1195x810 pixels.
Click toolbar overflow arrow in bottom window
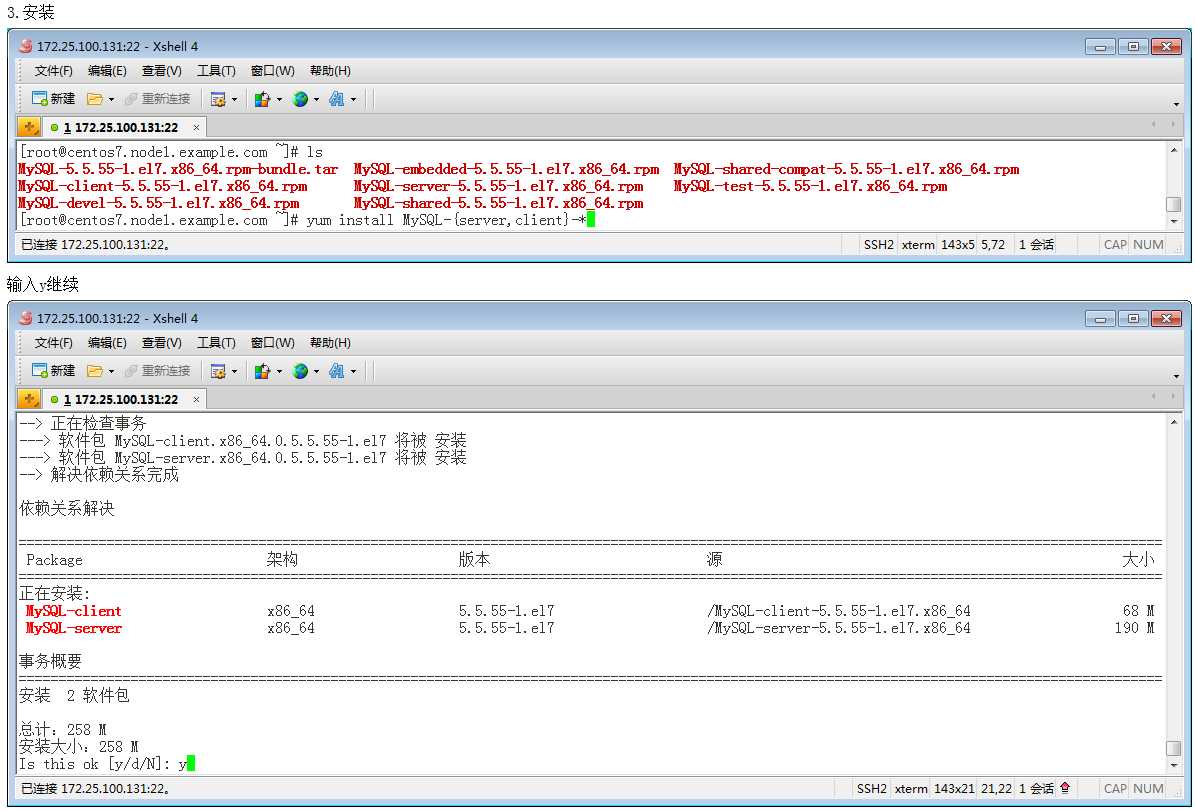click(1176, 376)
